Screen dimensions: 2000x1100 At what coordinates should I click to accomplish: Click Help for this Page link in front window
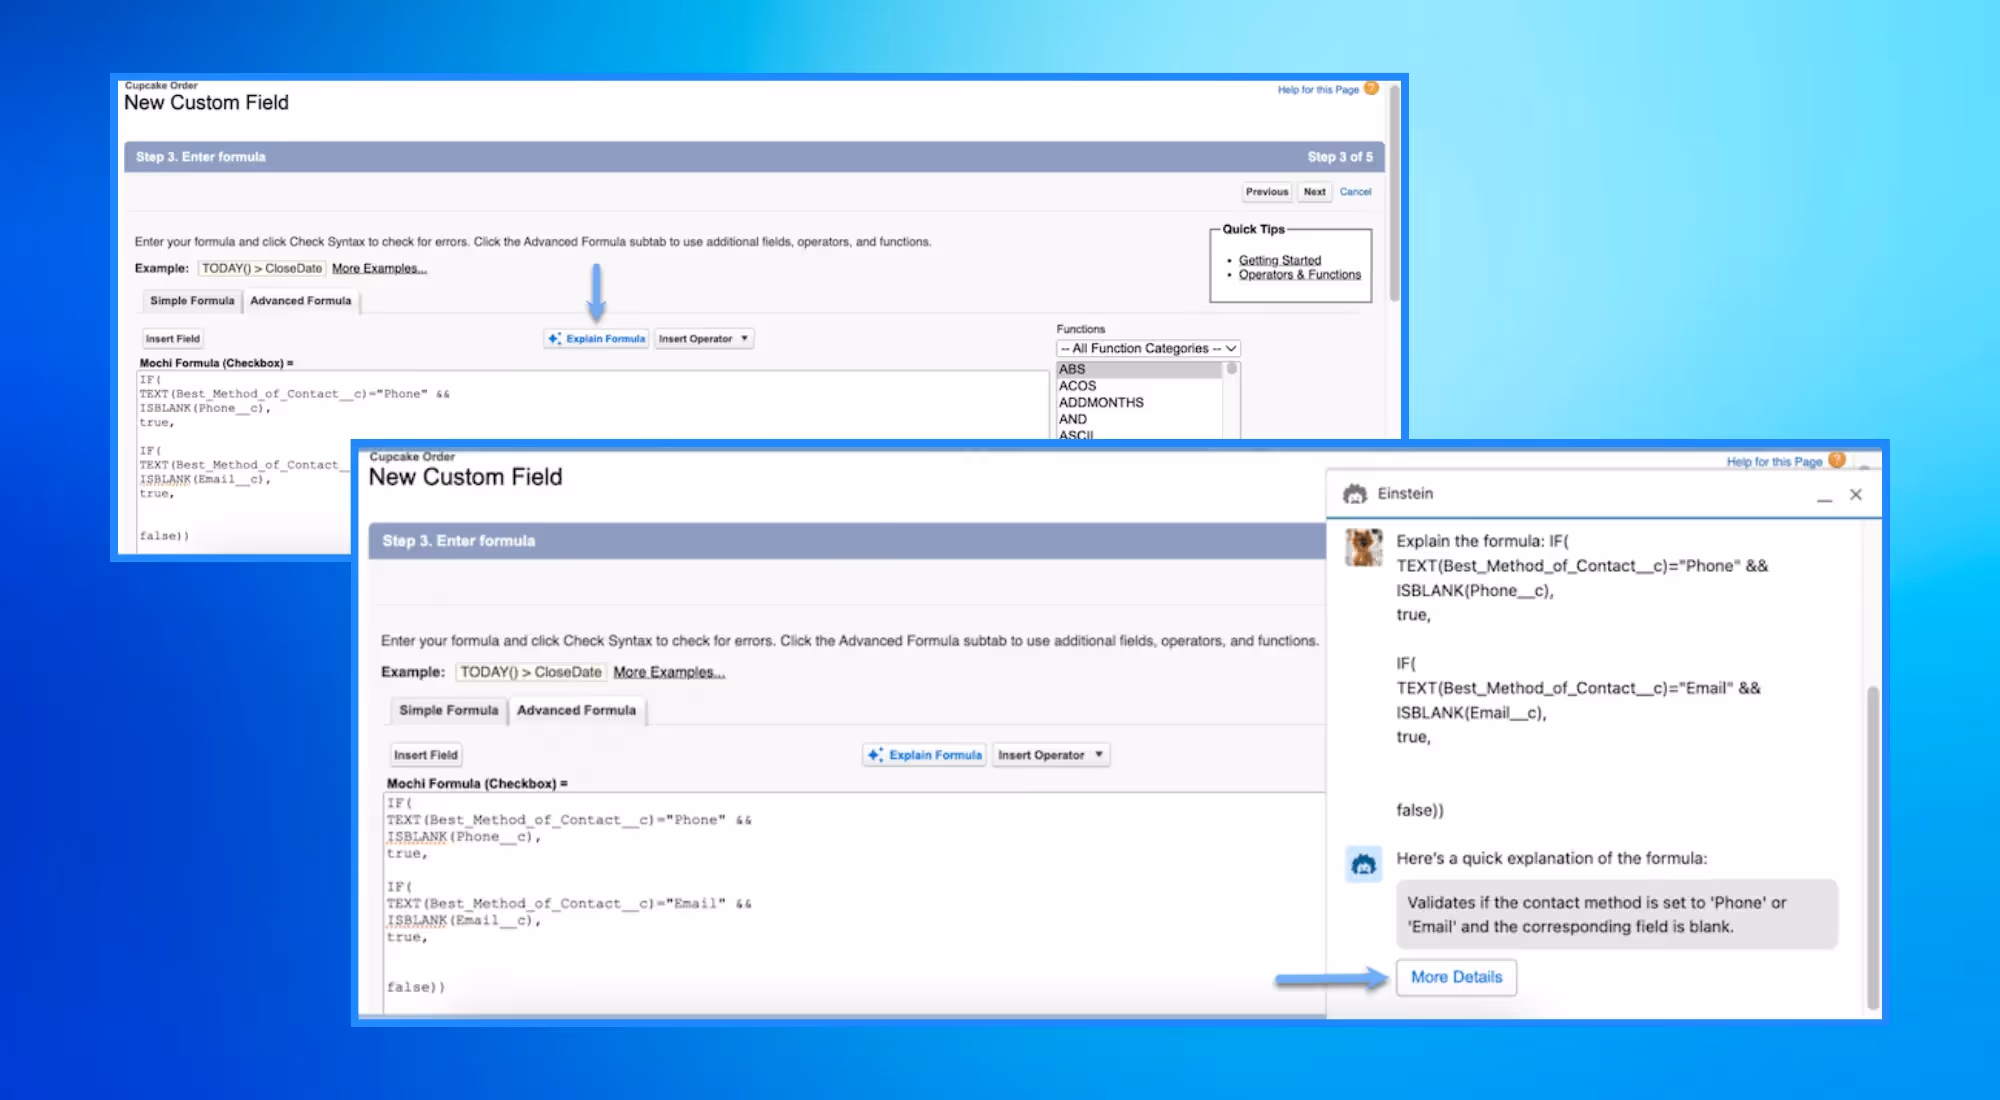point(1774,462)
